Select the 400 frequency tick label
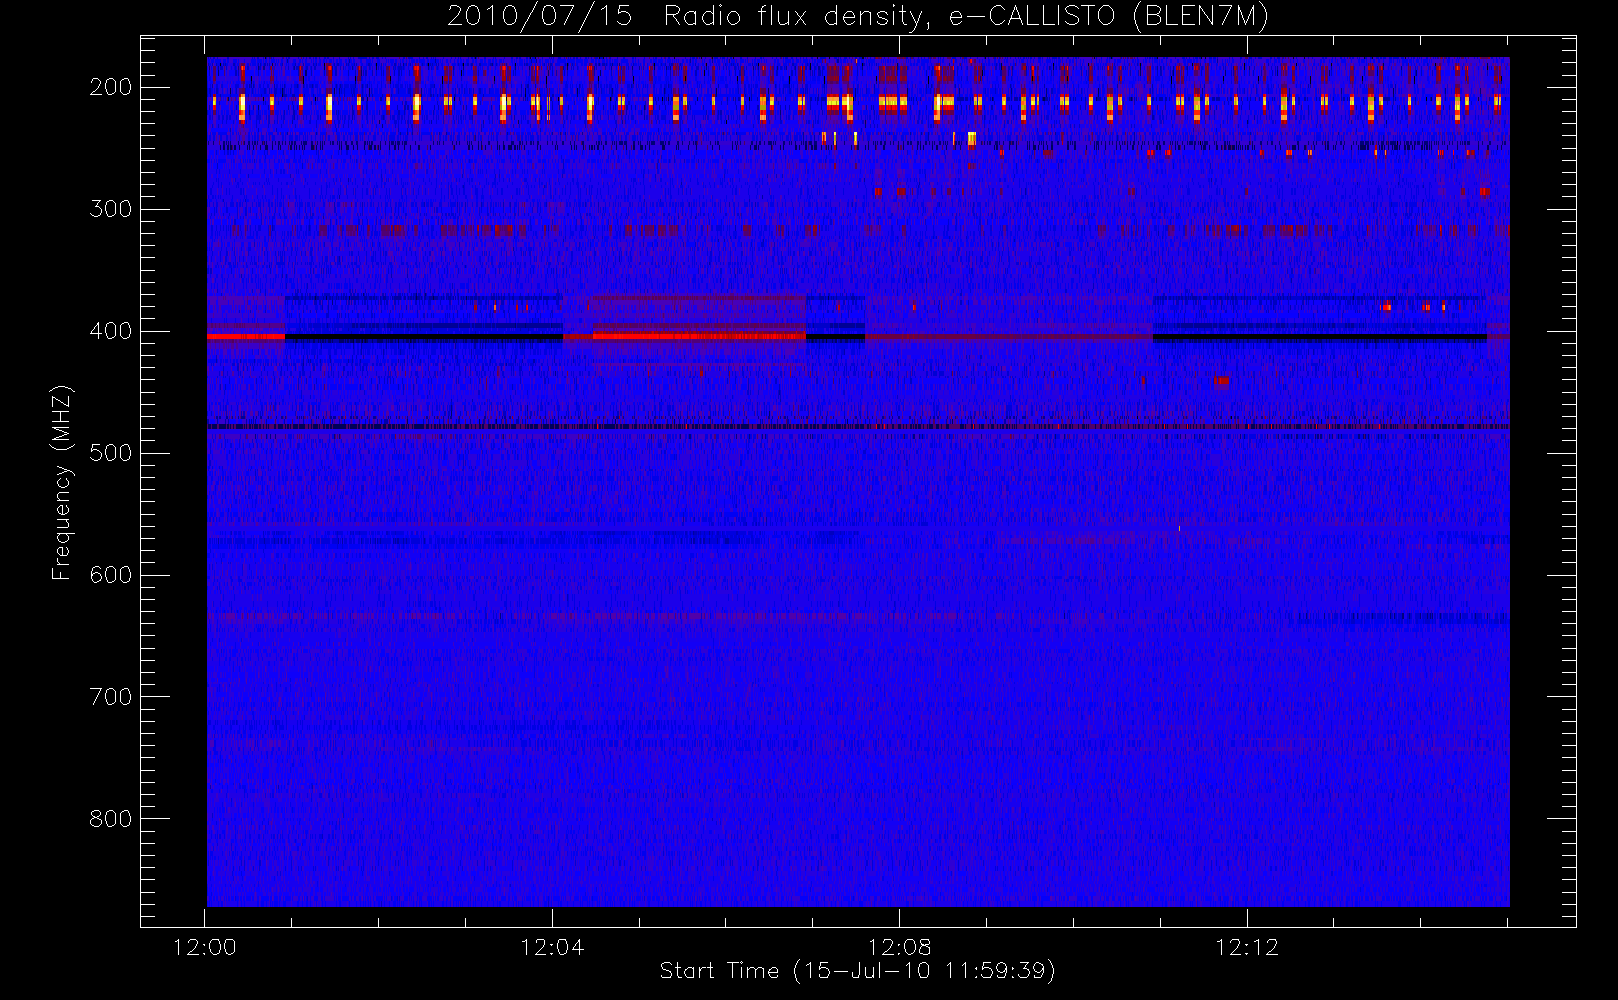1618x1000 pixels. [x=111, y=331]
